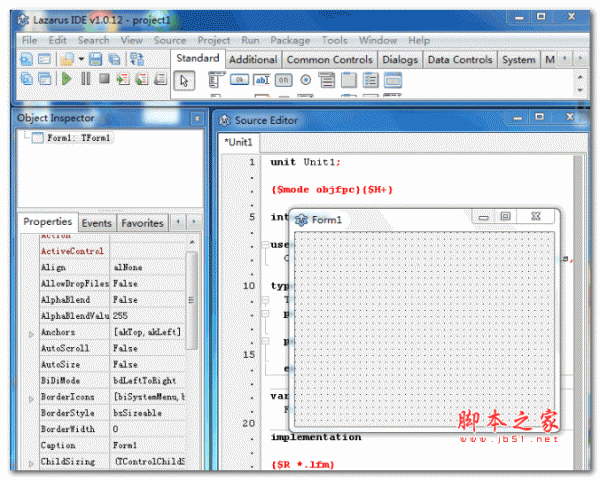Expand the BorderIcons property

(30, 398)
